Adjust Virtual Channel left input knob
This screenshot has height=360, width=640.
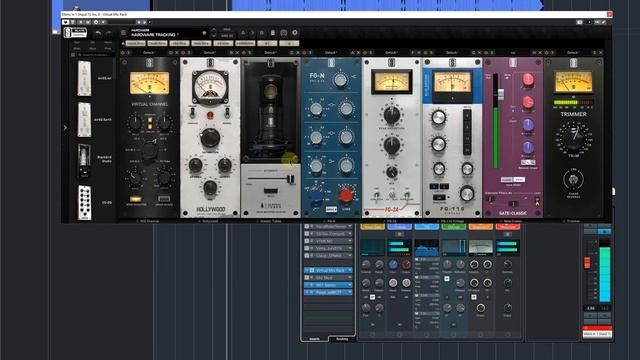[x=135, y=122]
